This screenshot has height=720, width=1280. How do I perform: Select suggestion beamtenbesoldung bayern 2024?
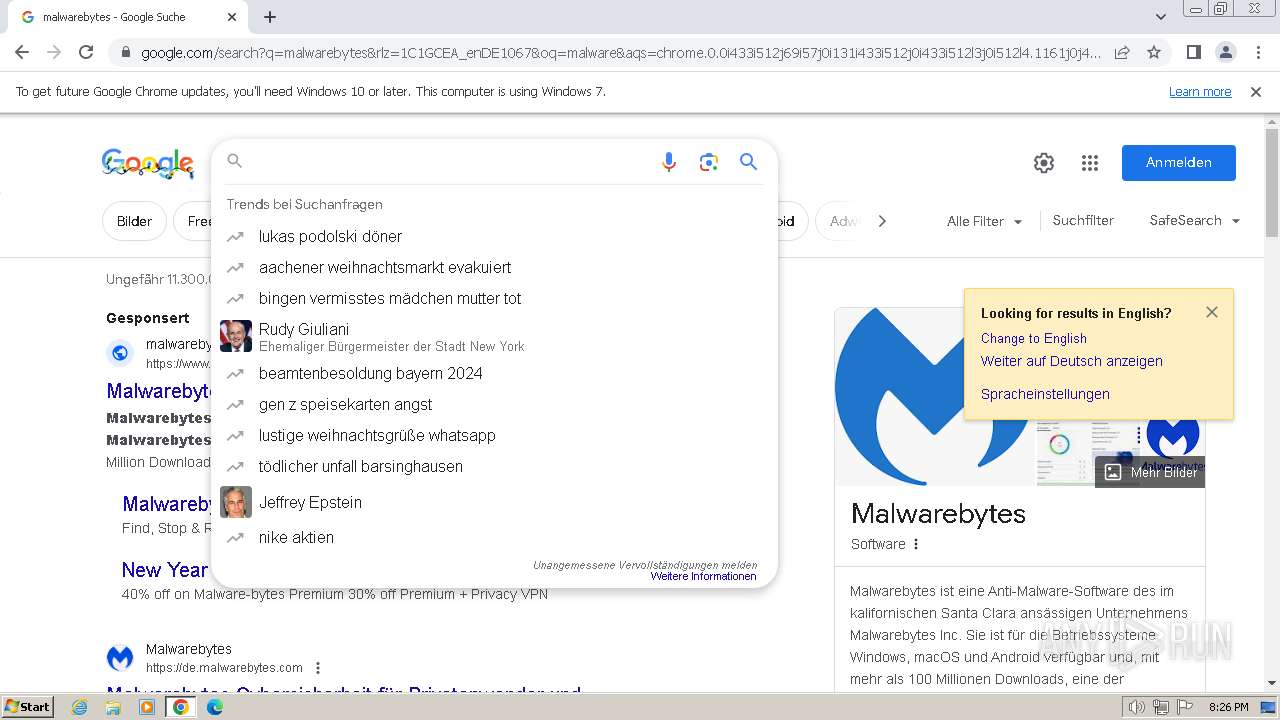[494, 373]
